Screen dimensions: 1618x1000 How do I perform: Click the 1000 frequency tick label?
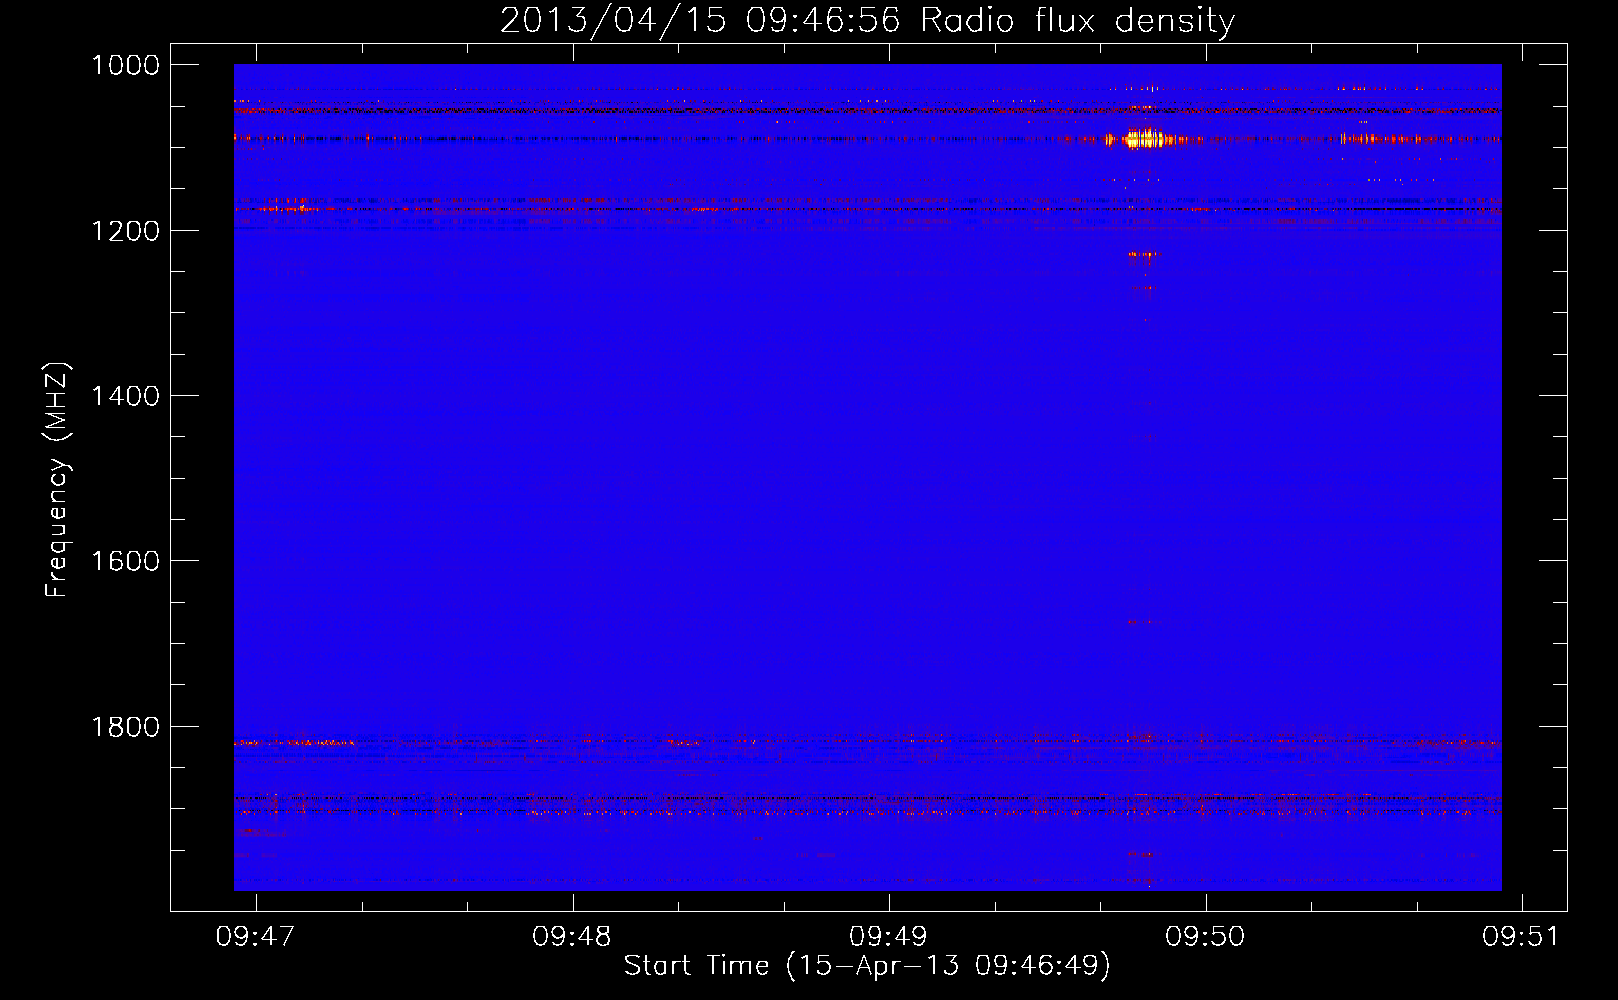[125, 65]
